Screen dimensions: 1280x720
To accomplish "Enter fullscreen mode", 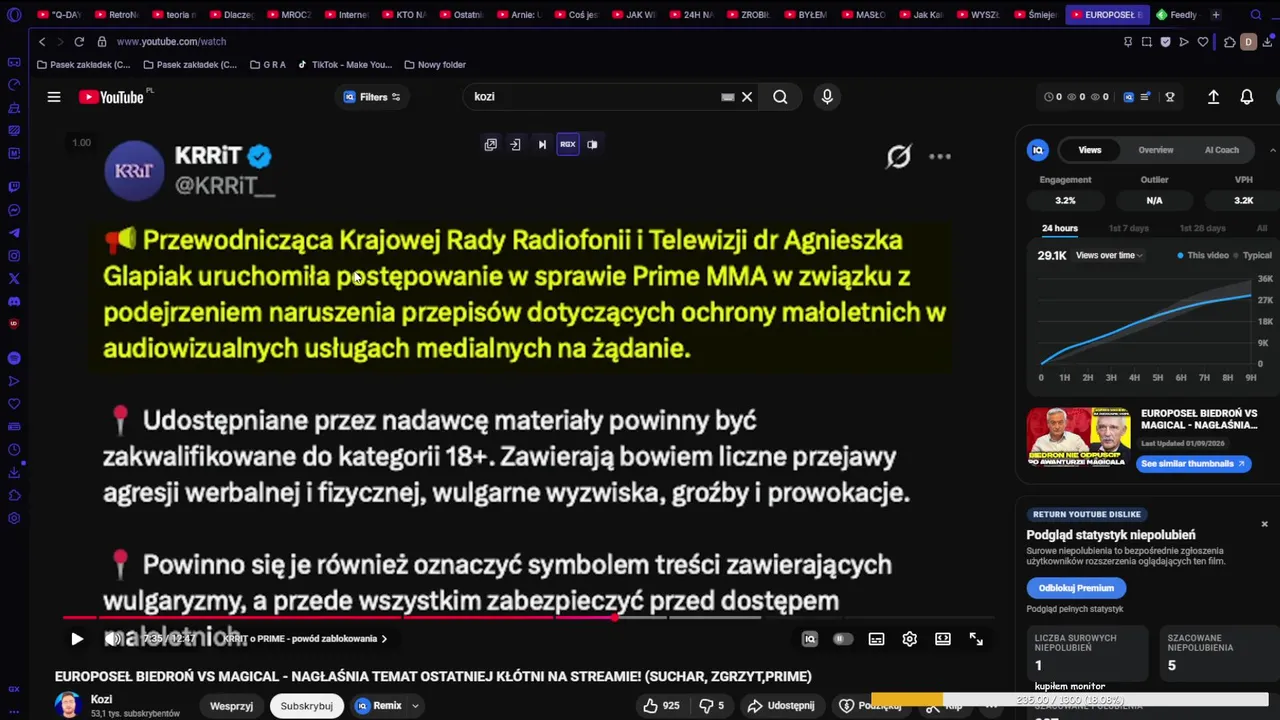I will tap(976, 639).
